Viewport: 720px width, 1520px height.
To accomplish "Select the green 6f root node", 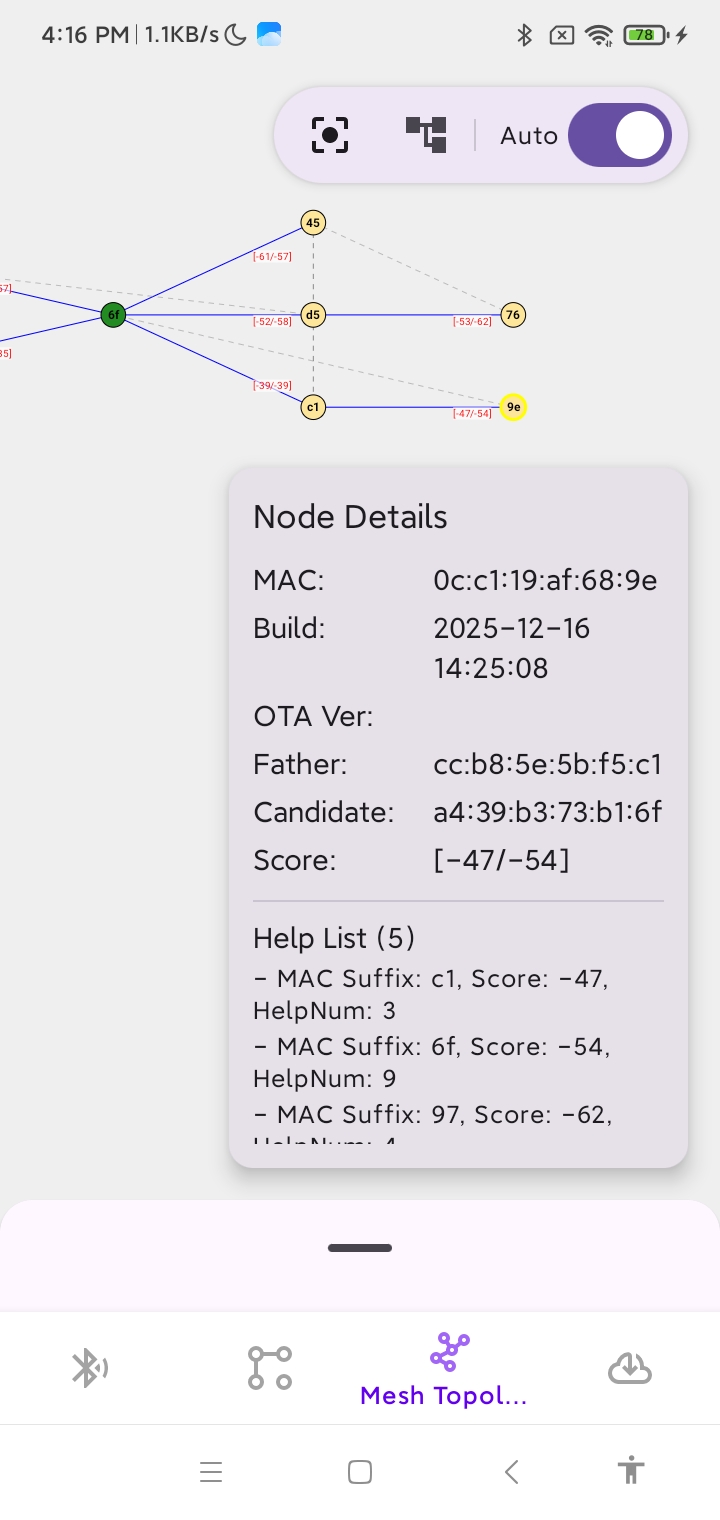I will tap(113, 315).
